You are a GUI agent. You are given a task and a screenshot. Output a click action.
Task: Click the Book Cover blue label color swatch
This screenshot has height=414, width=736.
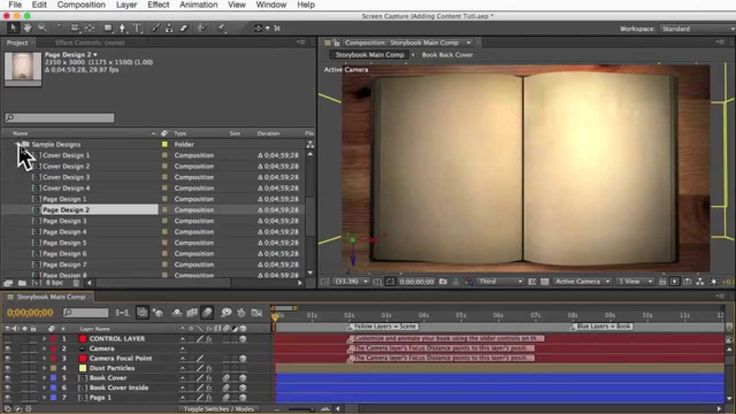(x=54, y=378)
